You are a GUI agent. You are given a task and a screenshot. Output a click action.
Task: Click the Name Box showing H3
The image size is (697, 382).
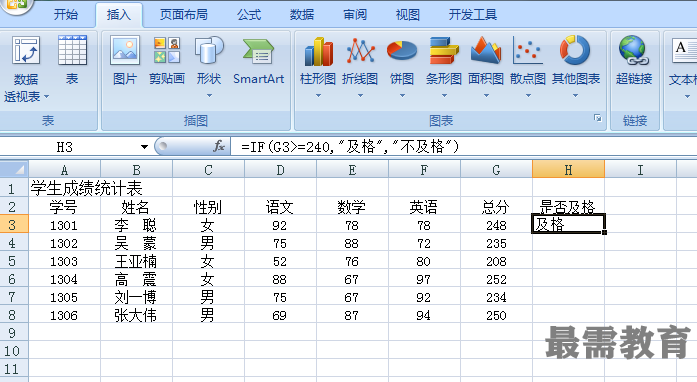tap(65, 147)
